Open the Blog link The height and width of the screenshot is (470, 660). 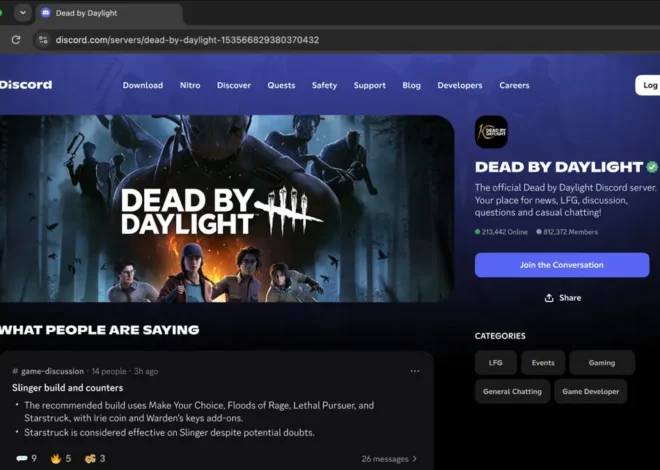[411, 85]
